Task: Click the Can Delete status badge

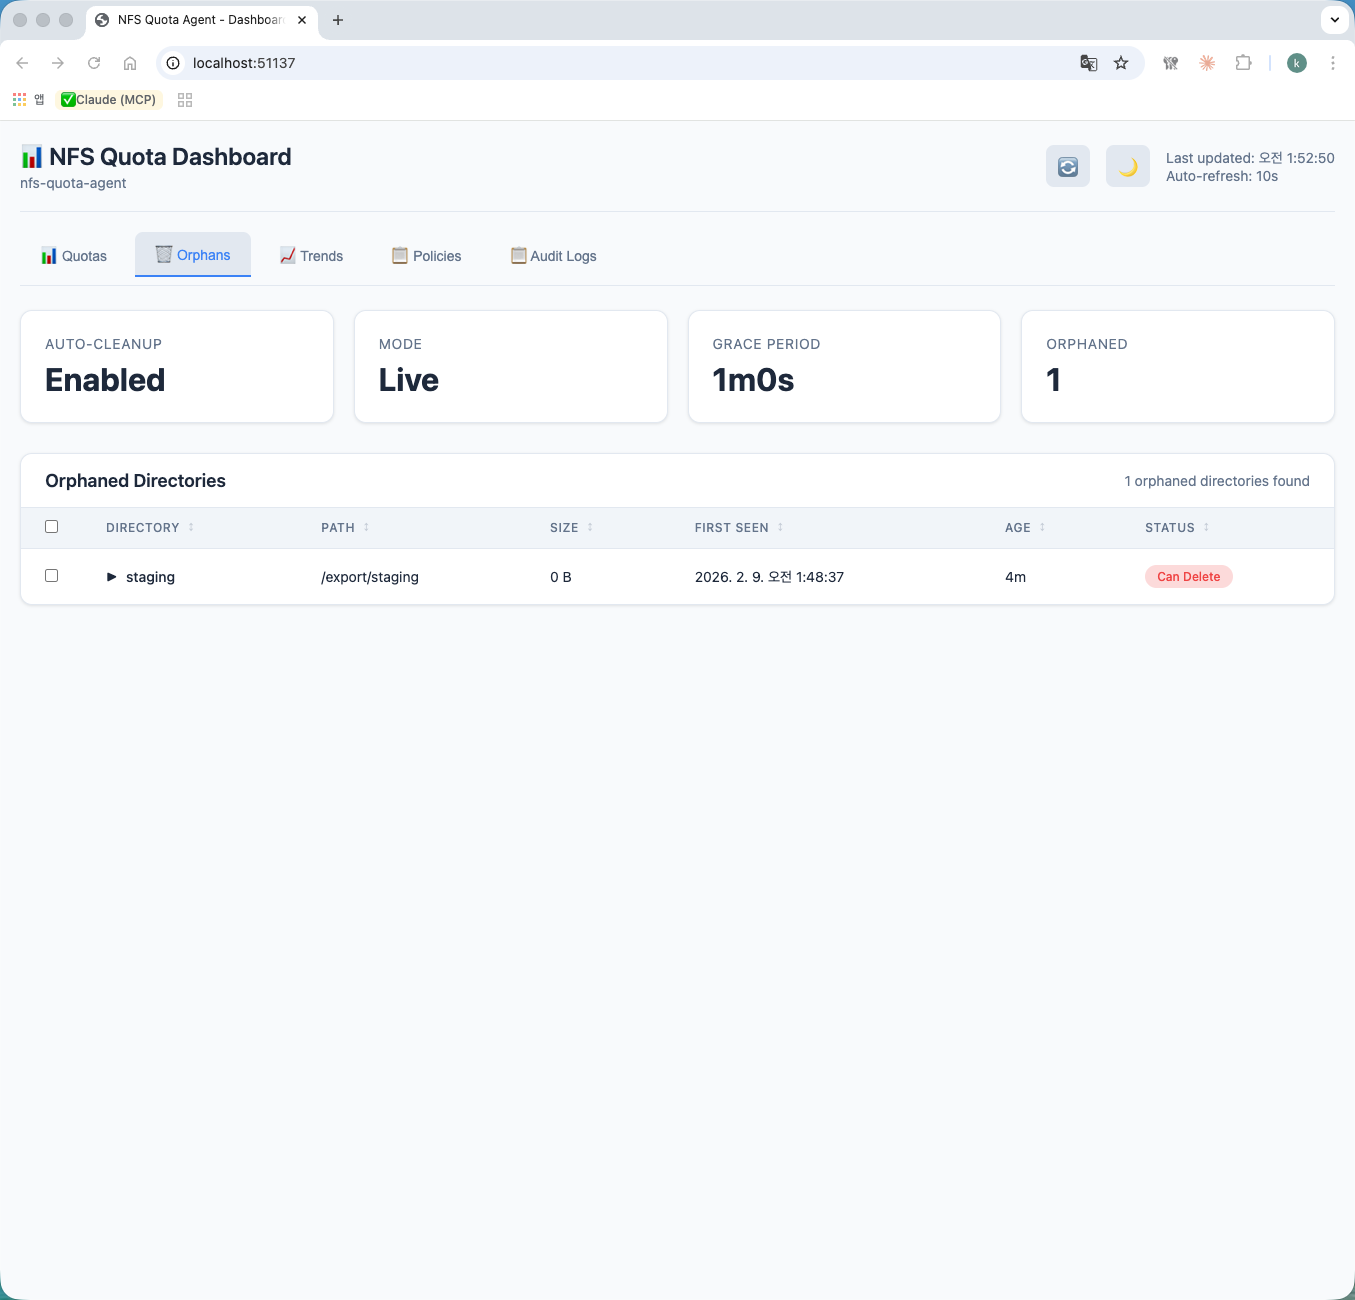Action: pyautogui.click(x=1188, y=577)
